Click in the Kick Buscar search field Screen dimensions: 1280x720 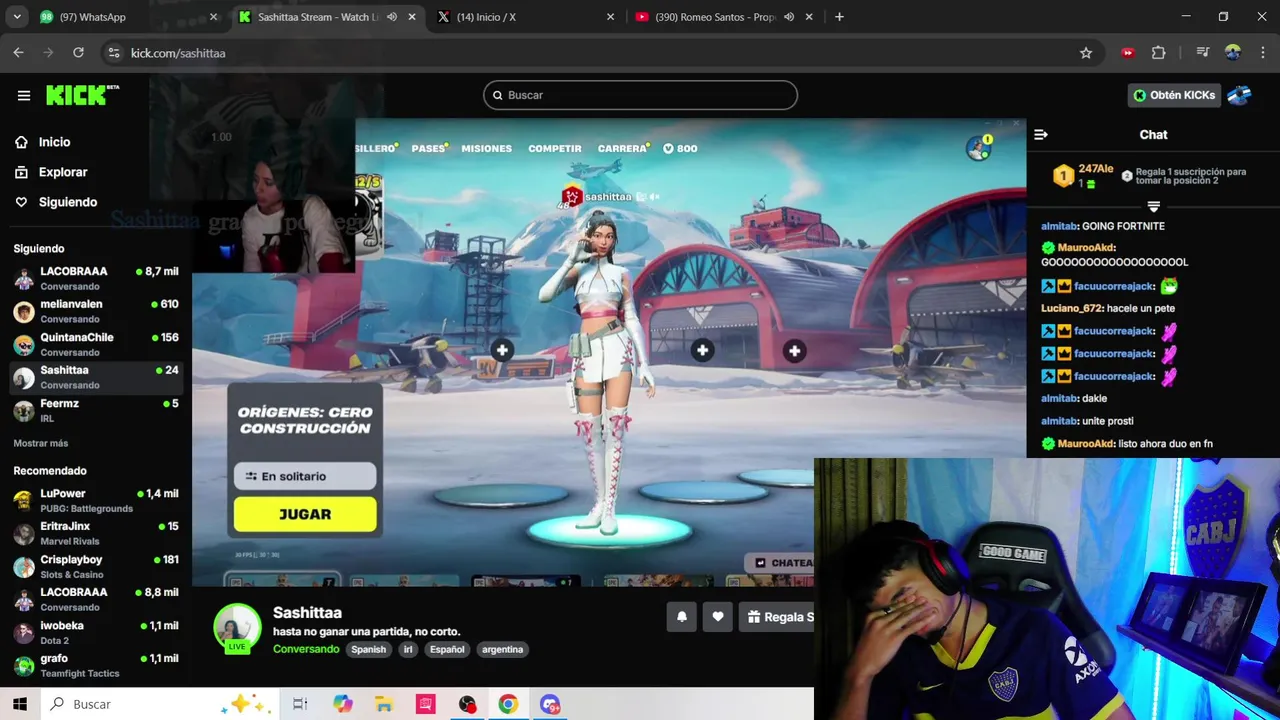pos(640,95)
